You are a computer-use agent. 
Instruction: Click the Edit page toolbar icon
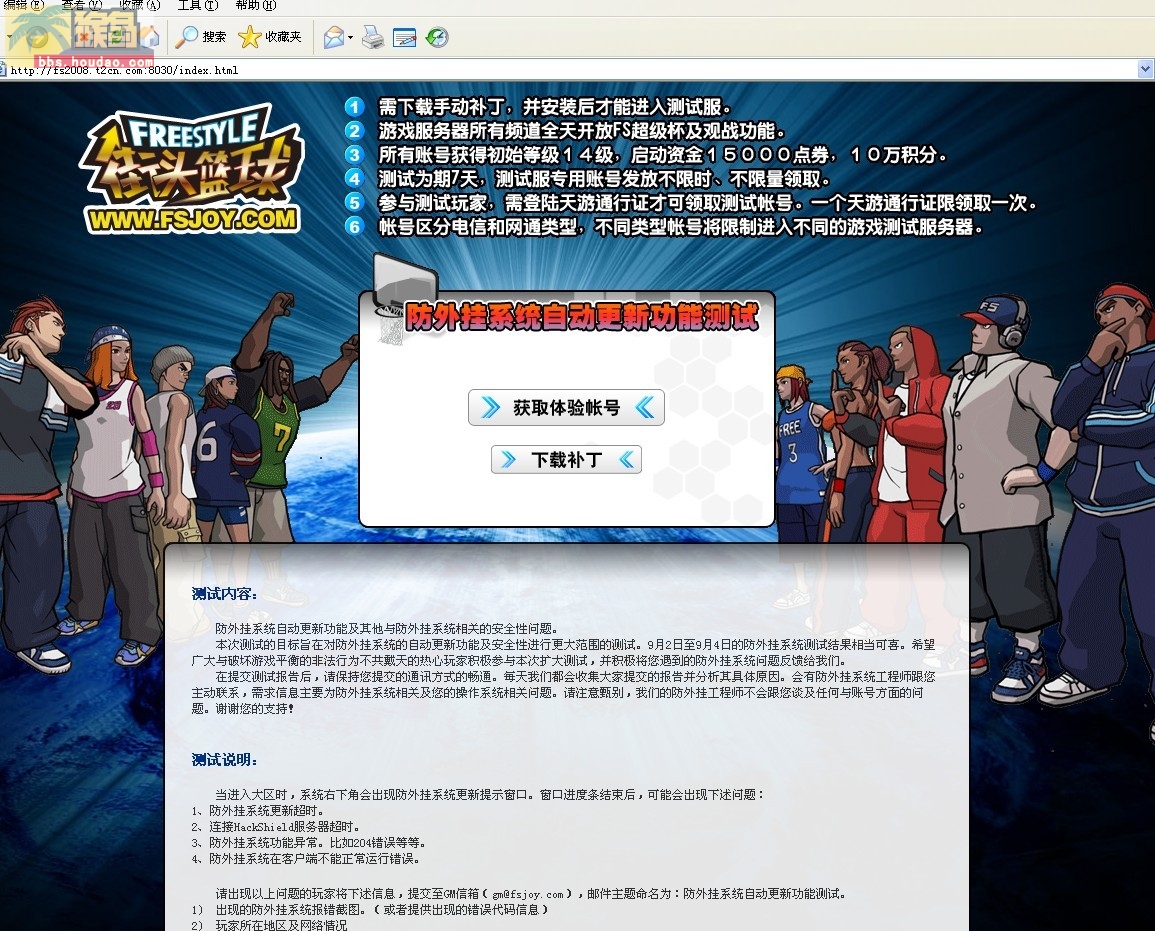click(x=404, y=37)
